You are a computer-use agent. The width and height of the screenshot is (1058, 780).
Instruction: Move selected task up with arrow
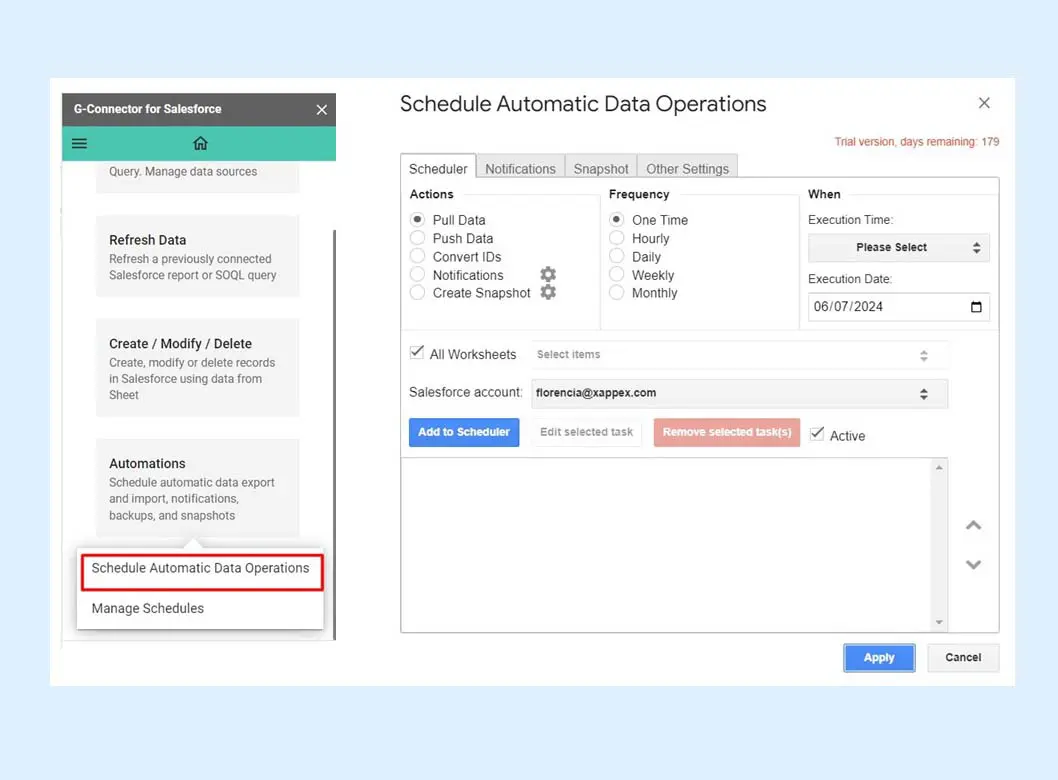(x=973, y=526)
